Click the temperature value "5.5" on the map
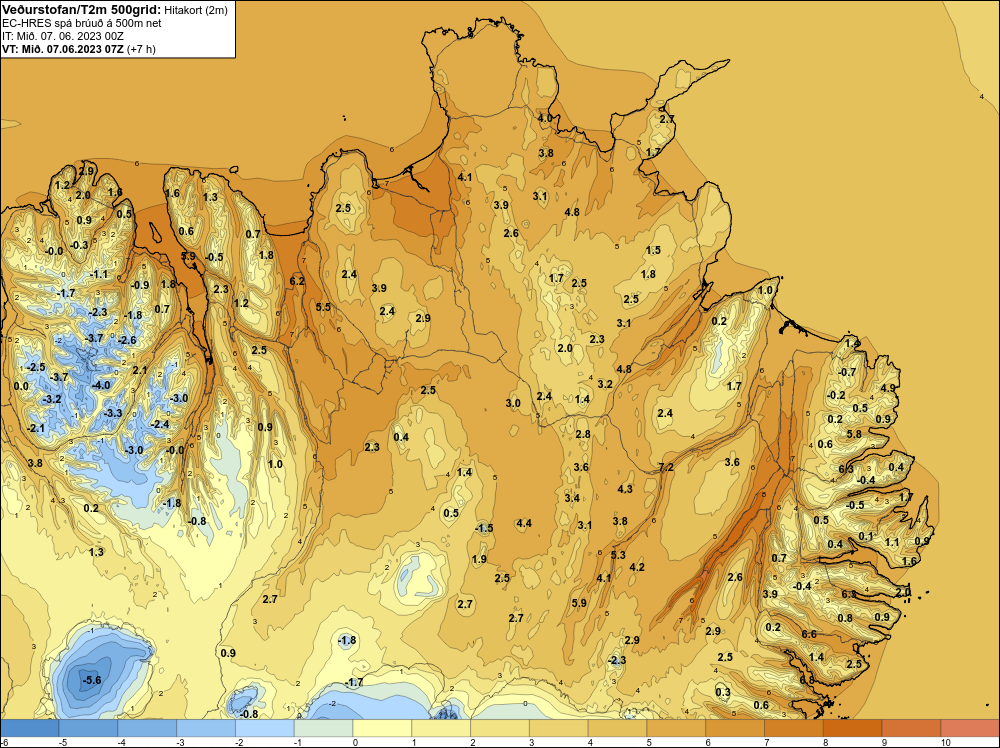The image size is (1000, 748). [323, 307]
